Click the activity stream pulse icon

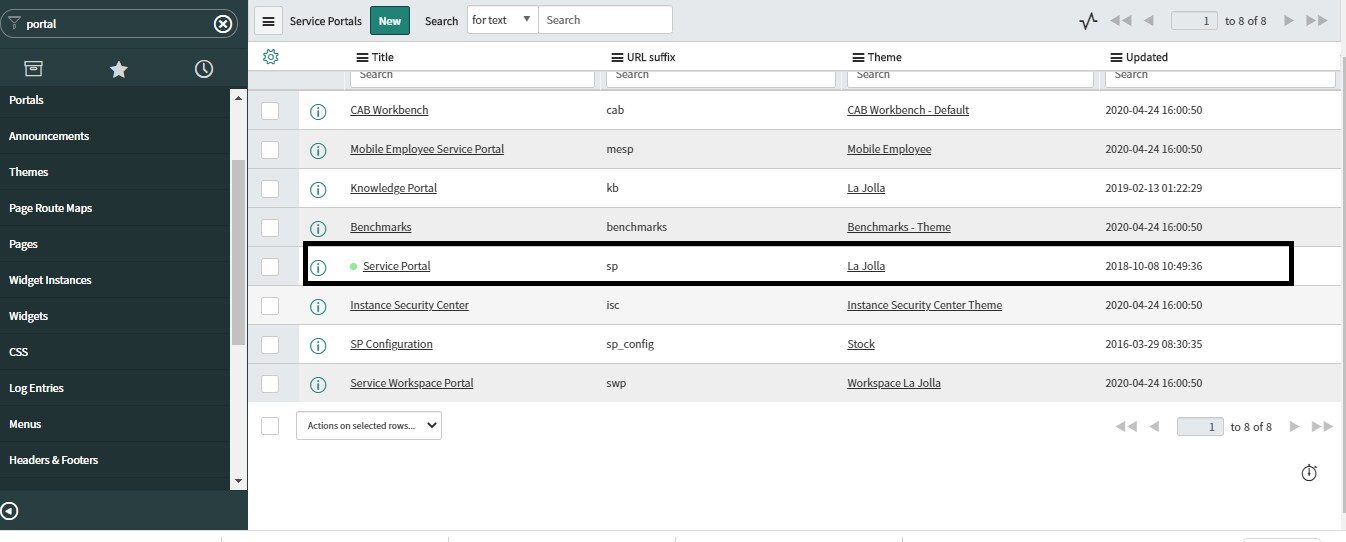(x=1089, y=21)
